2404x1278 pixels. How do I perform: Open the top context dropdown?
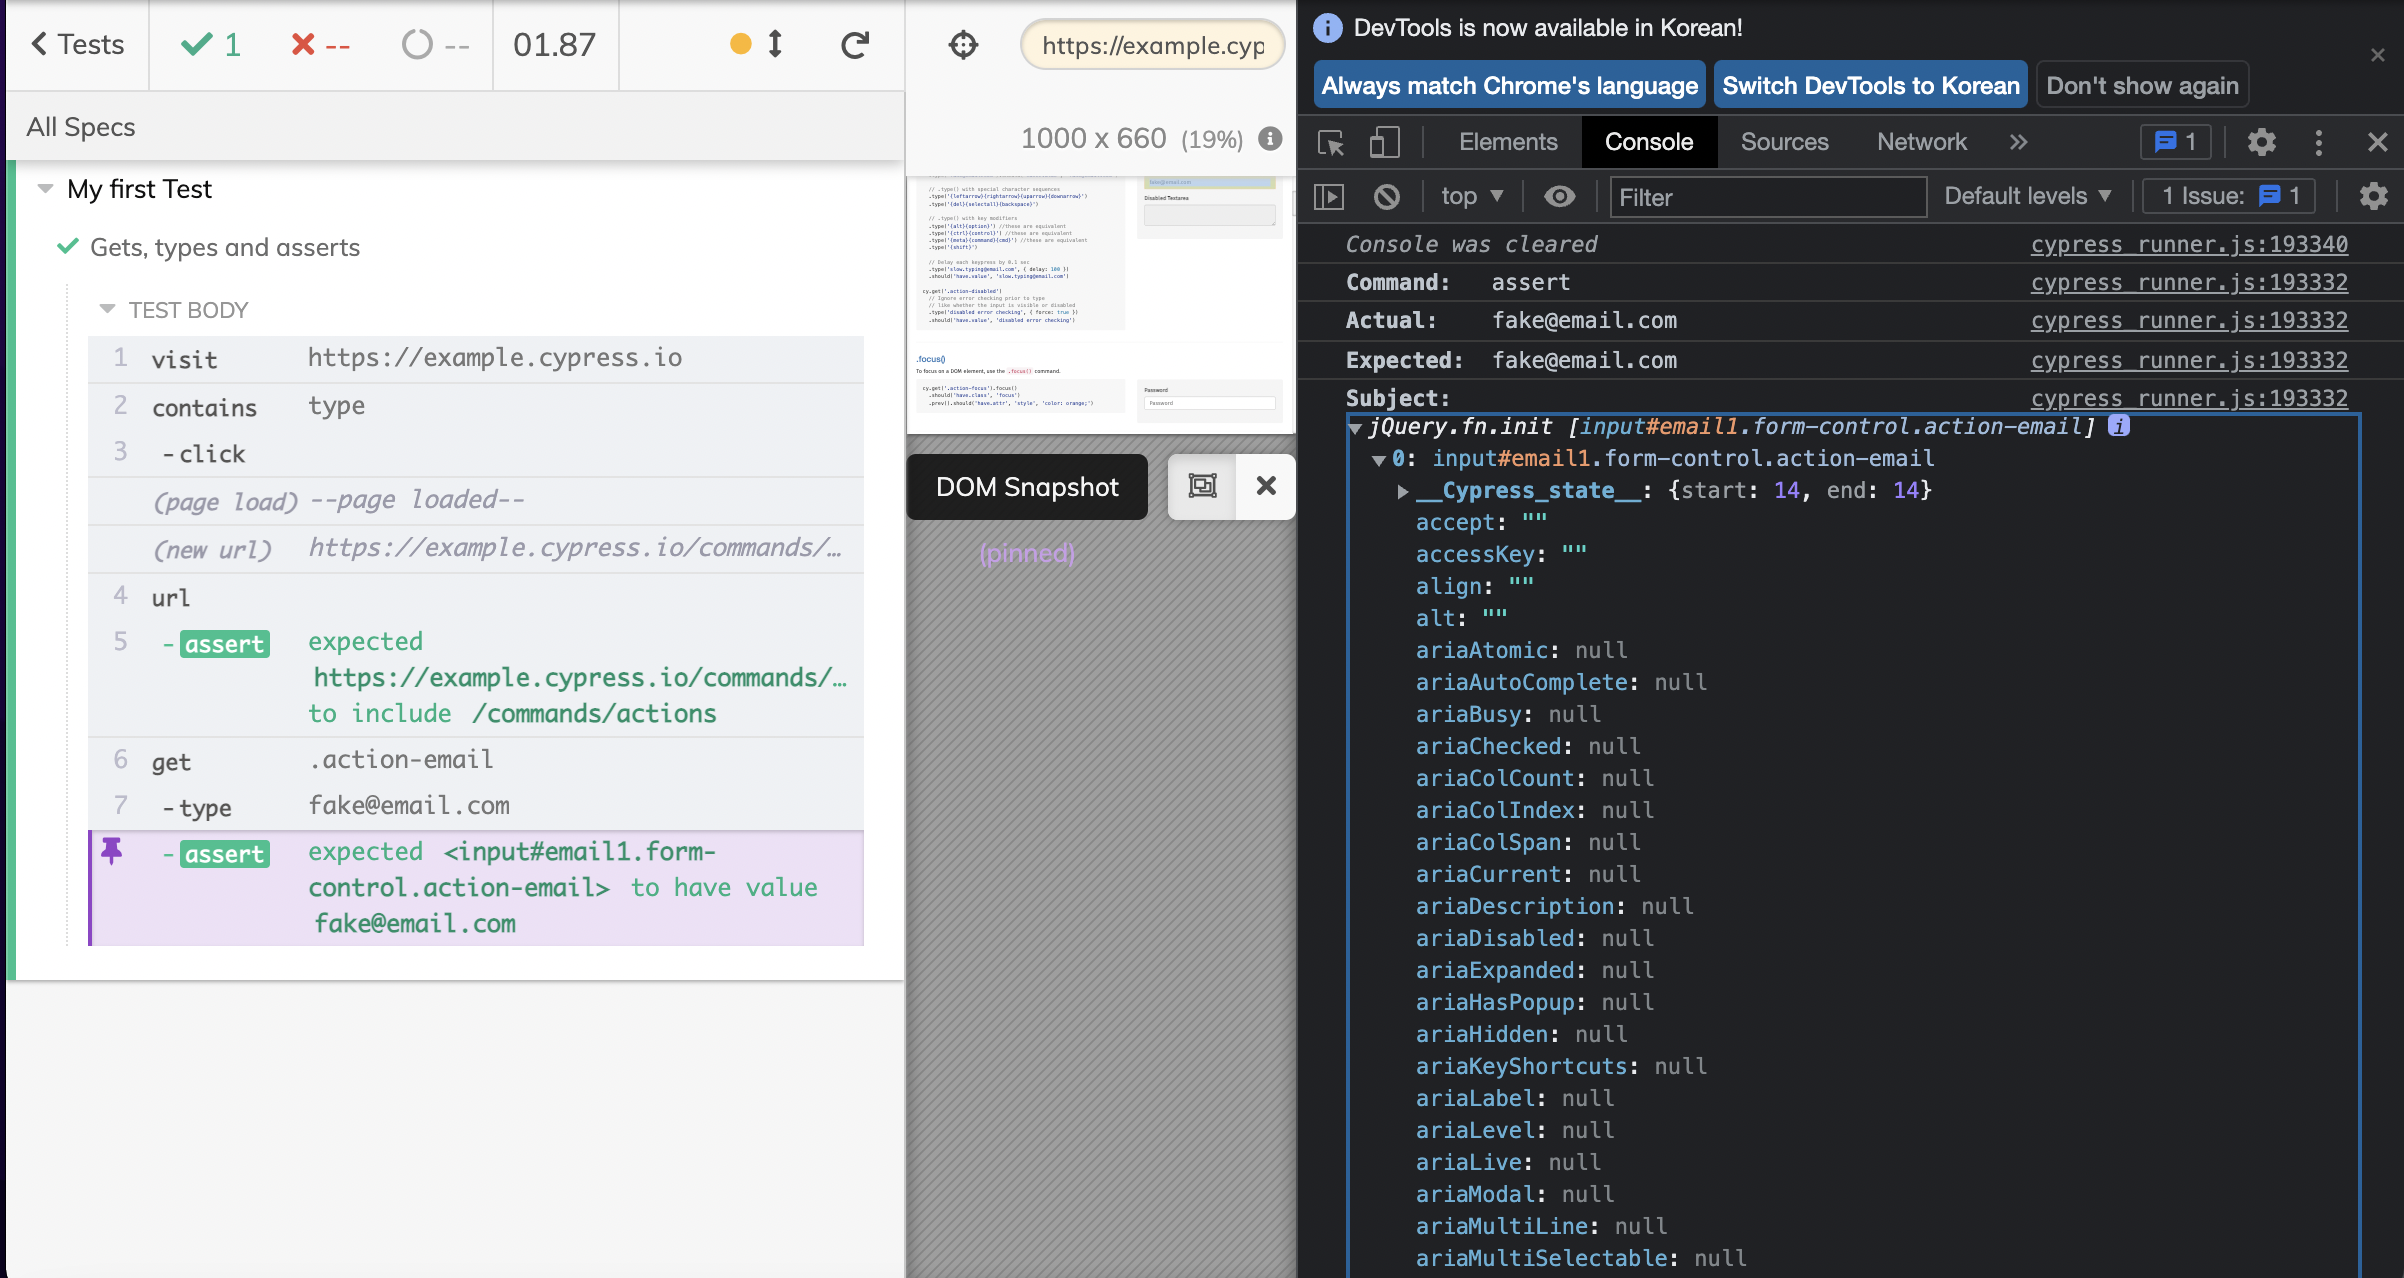(x=1472, y=197)
